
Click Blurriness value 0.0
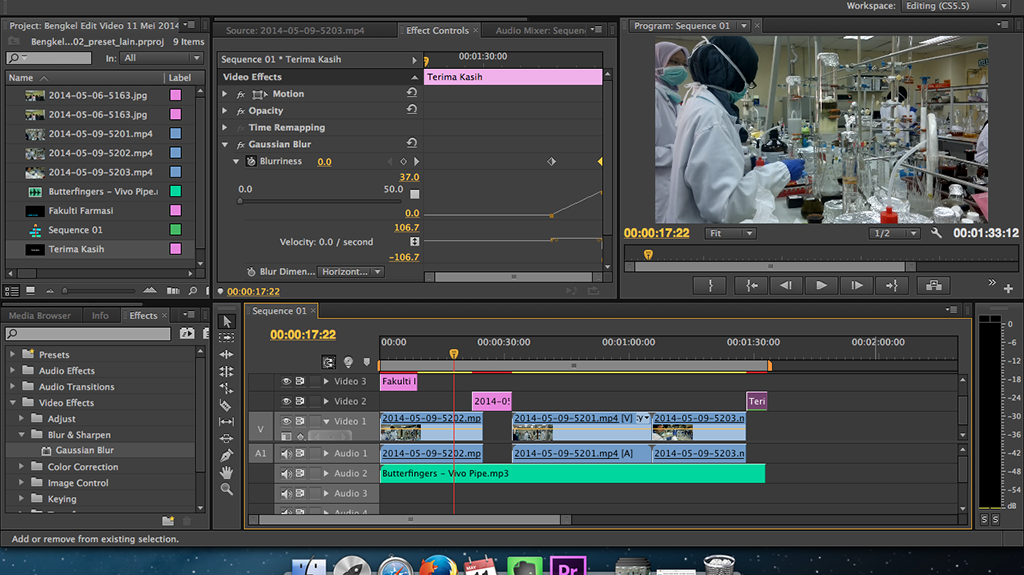point(325,162)
